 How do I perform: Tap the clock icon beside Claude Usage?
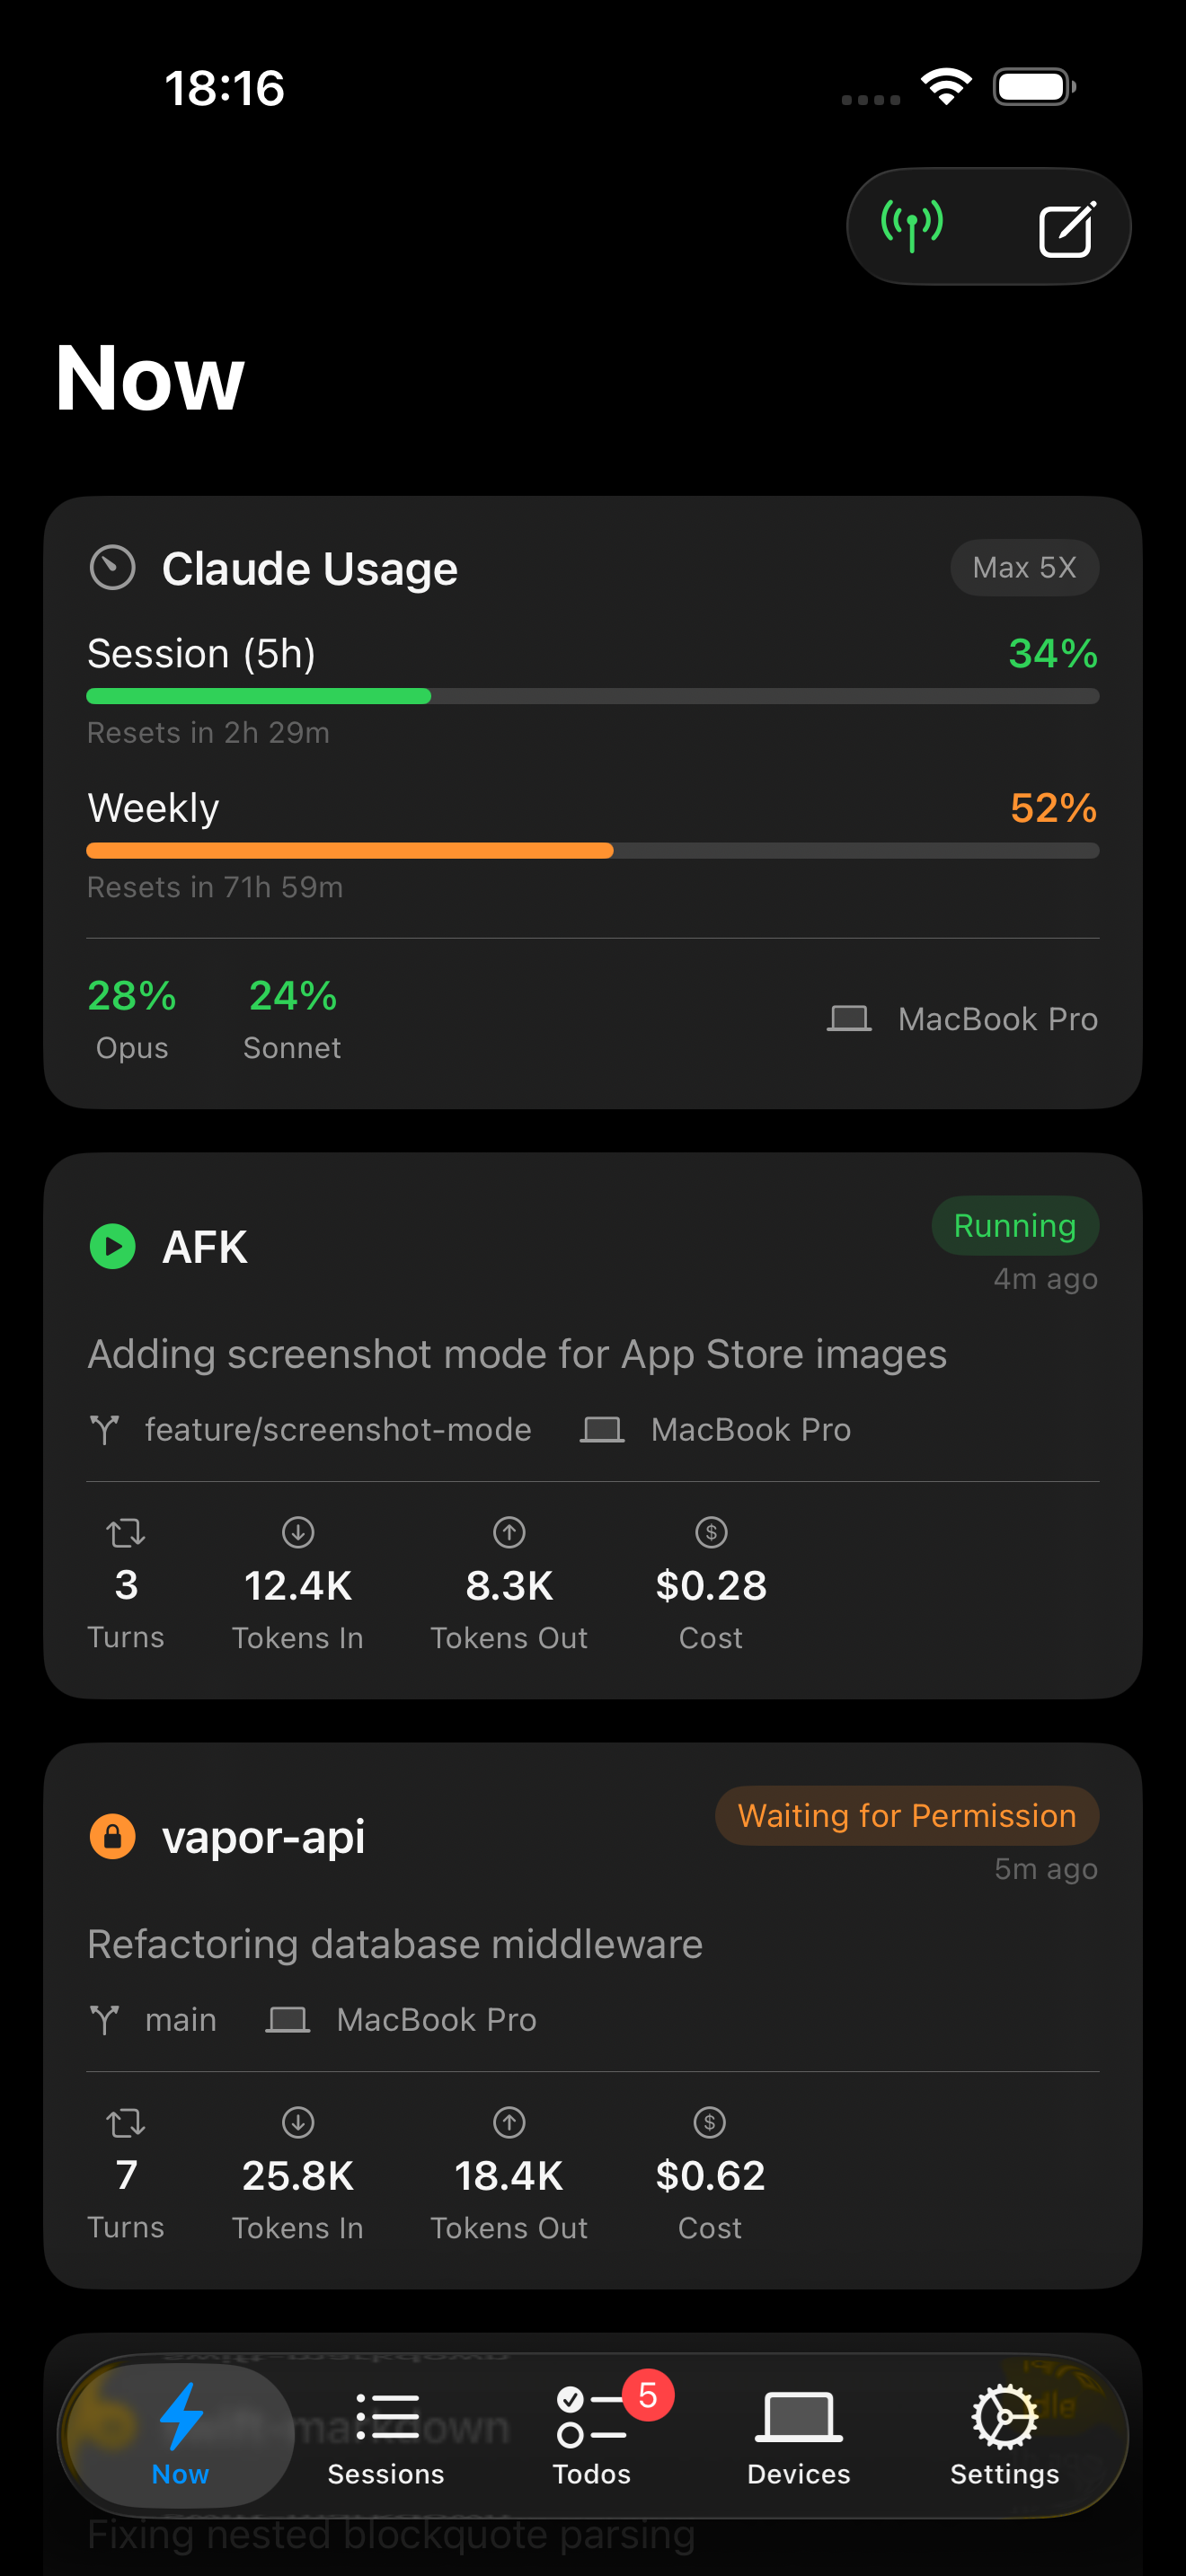coord(112,567)
